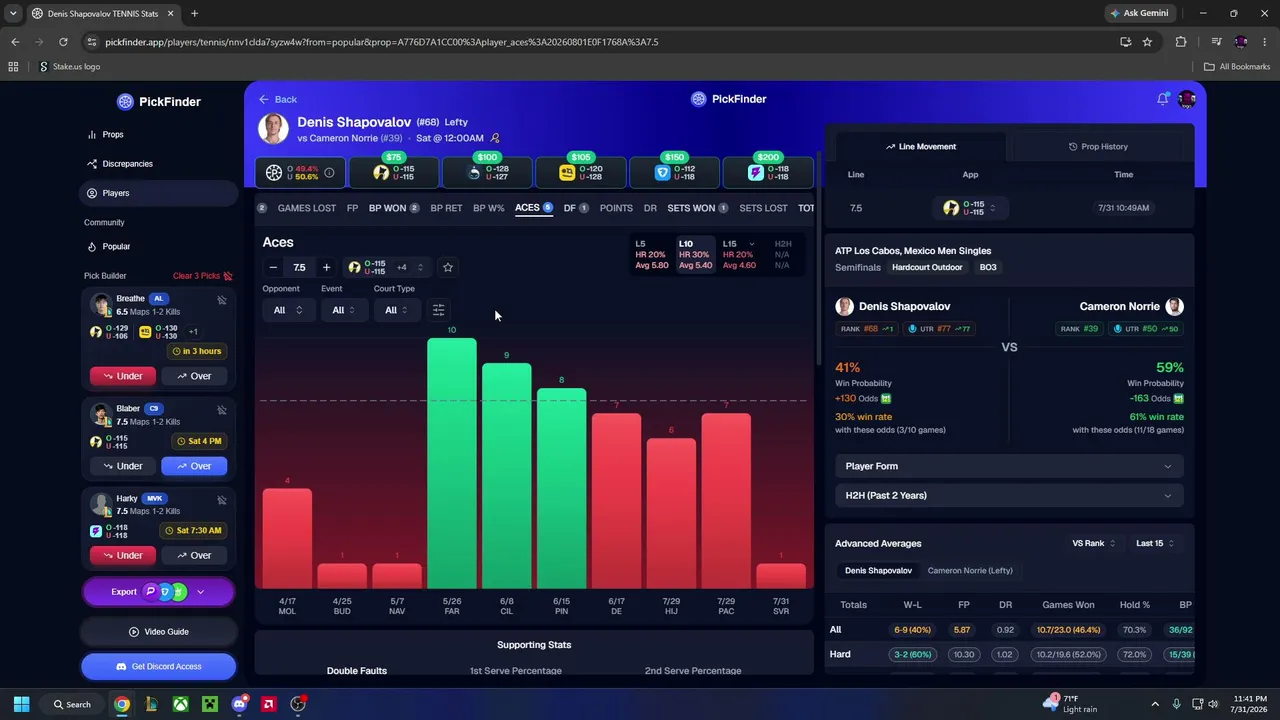This screenshot has height=720, width=1280.
Task: Open Popular under Community
Action: [x=160, y=246]
